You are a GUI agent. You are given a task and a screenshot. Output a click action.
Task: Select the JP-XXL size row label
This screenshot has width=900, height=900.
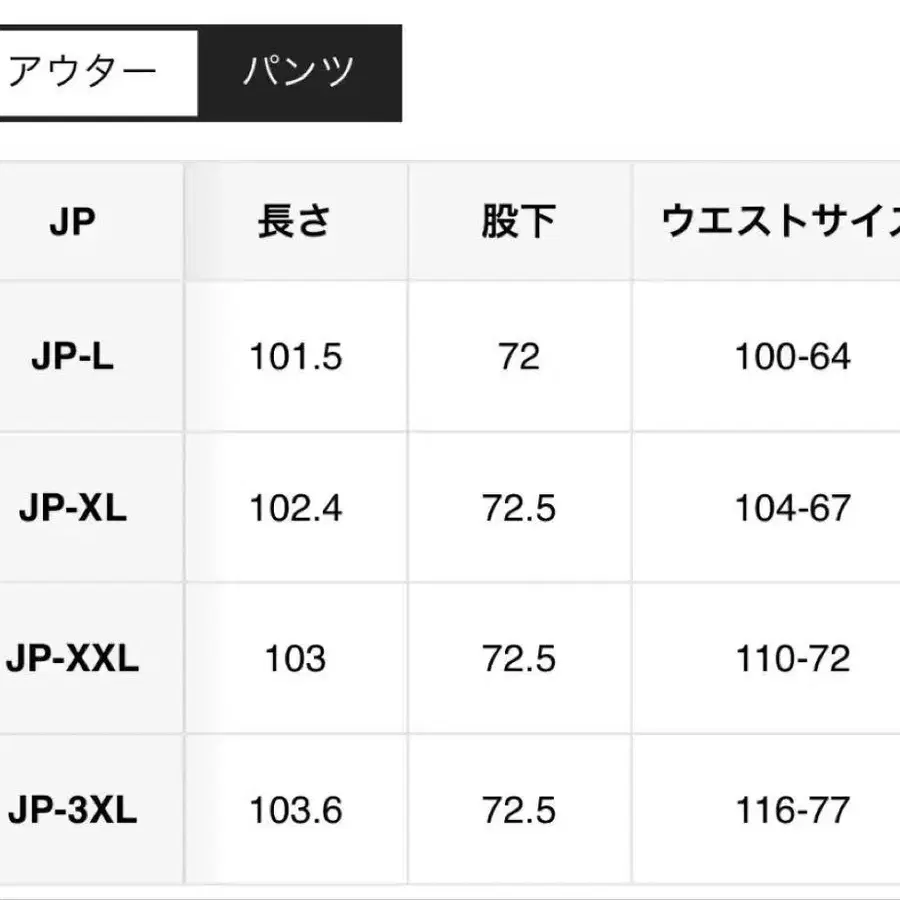tap(72, 659)
